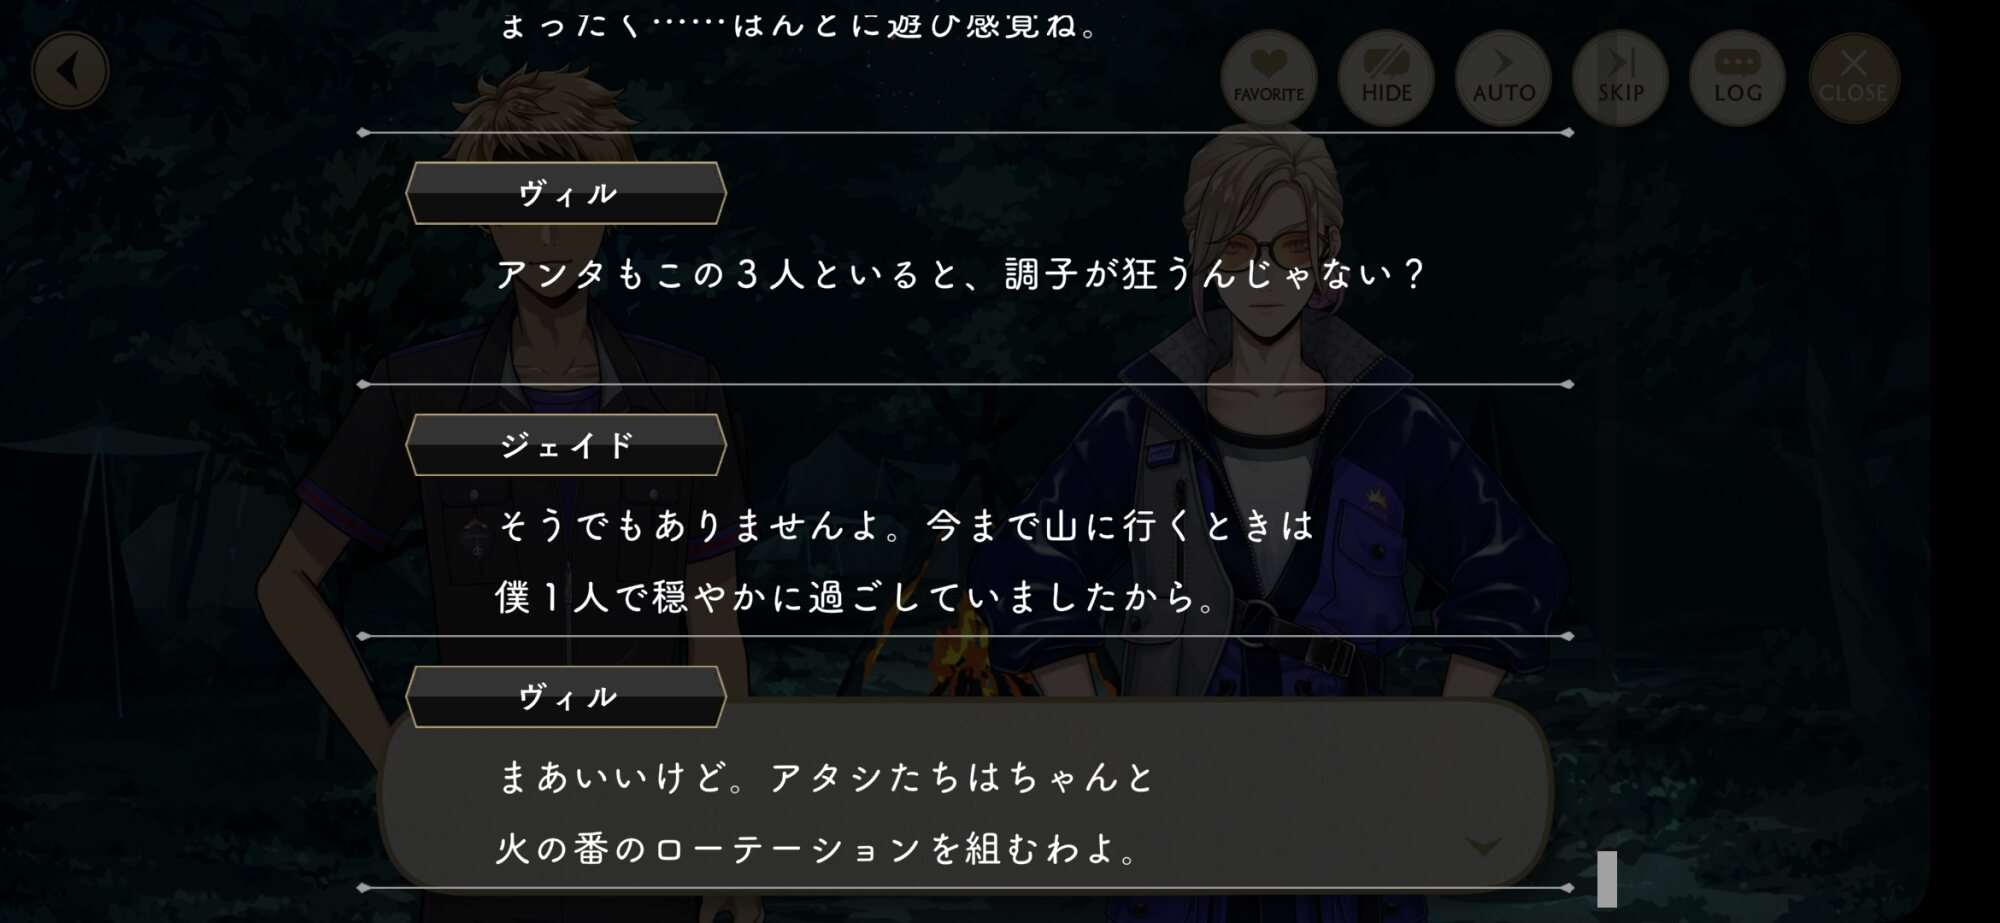
Task: Click the line アンタもこの3人といると
Action: tap(960, 274)
